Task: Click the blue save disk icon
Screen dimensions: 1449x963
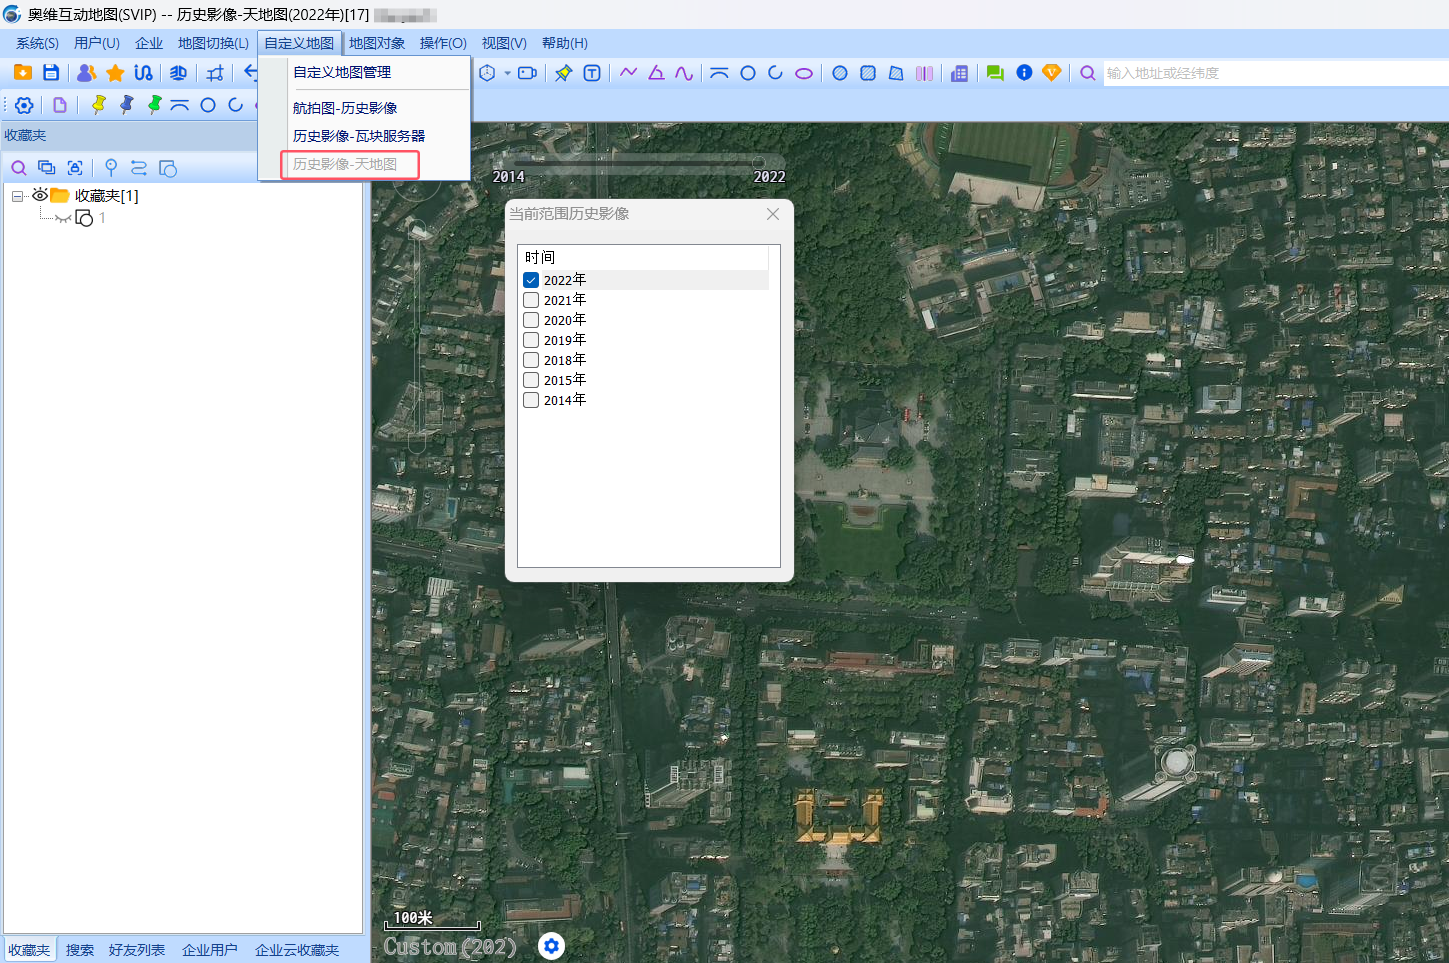Action: tap(51, 72)
